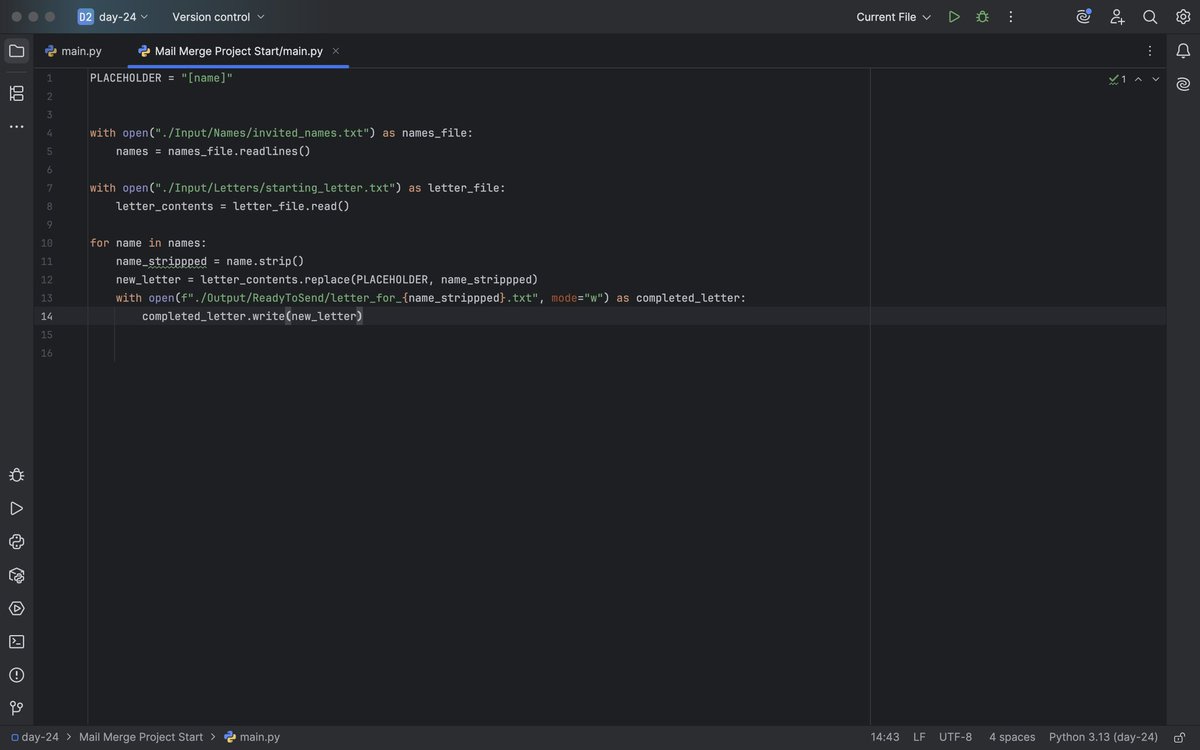Screen dimensions: 1200x750
Task: Click main.py breadcrumb in status bar
Action: (252, 737)
